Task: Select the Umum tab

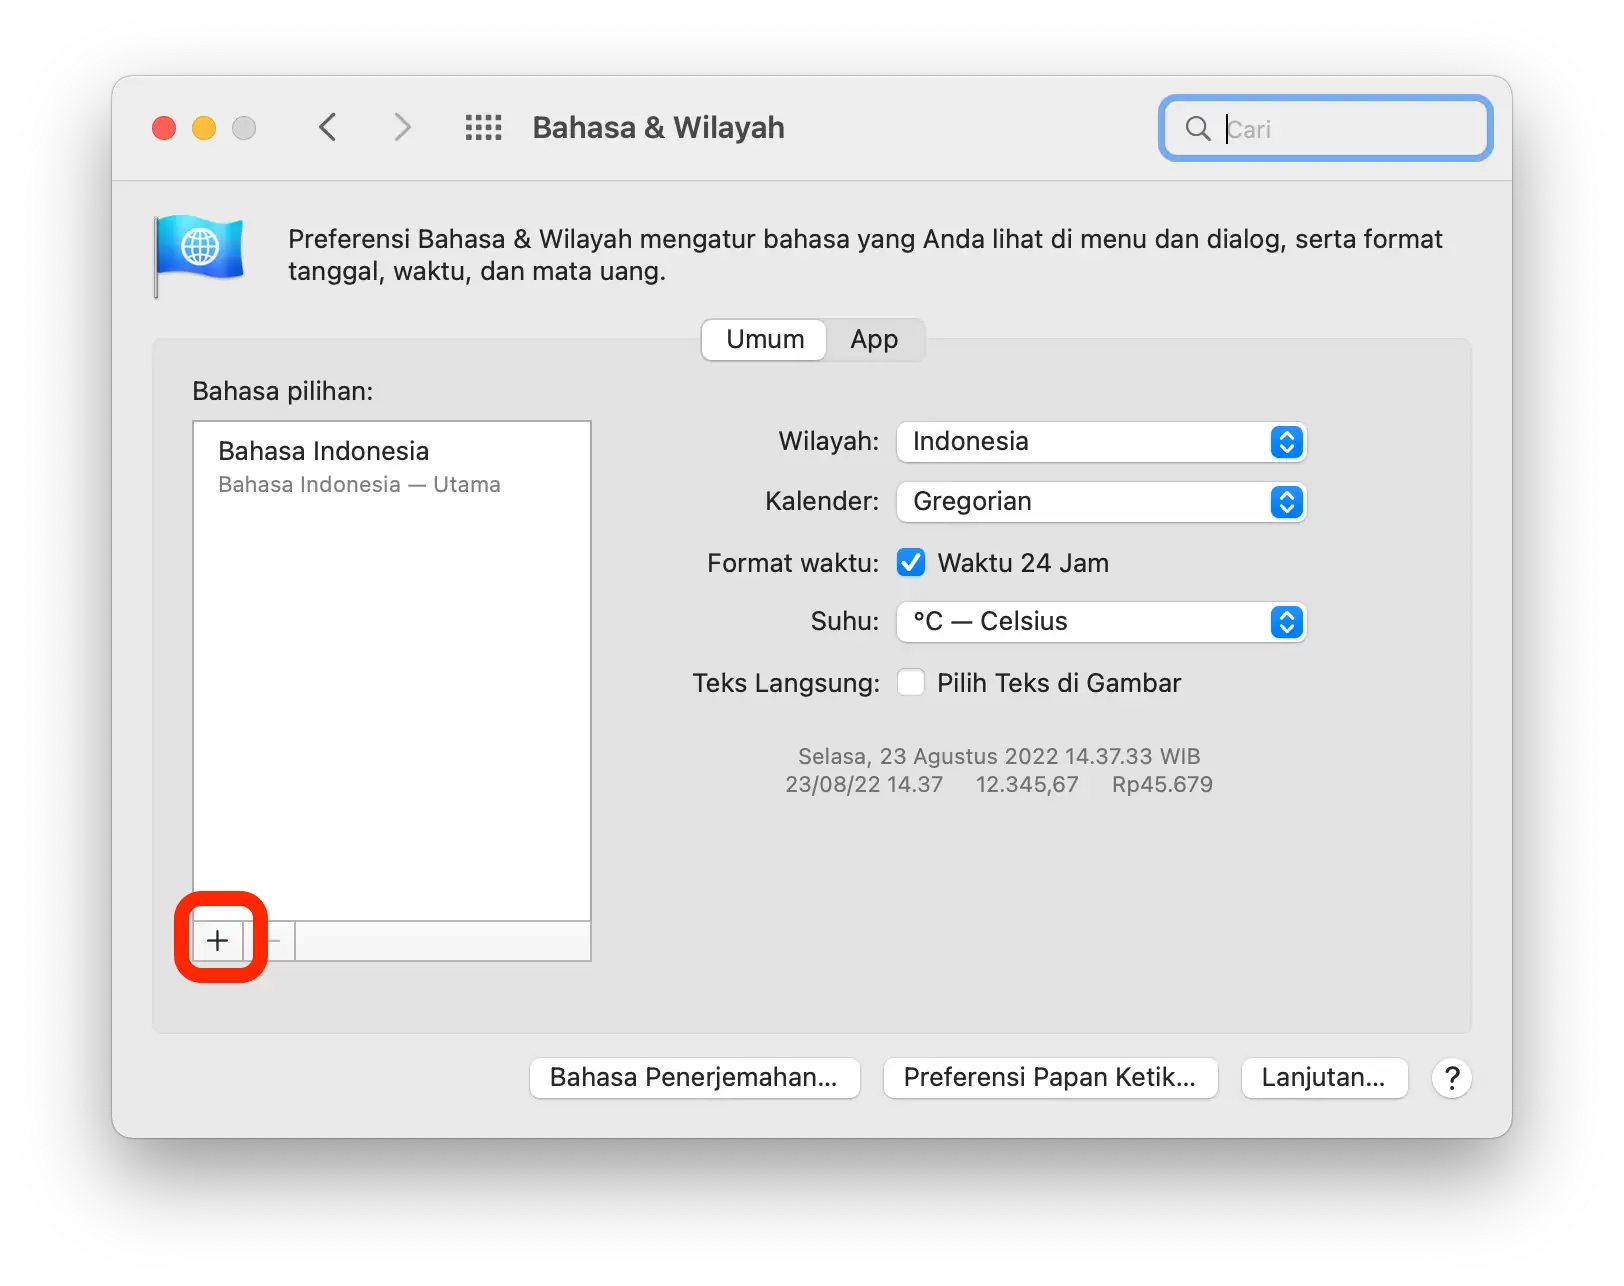Action: [x=763, y=339]
